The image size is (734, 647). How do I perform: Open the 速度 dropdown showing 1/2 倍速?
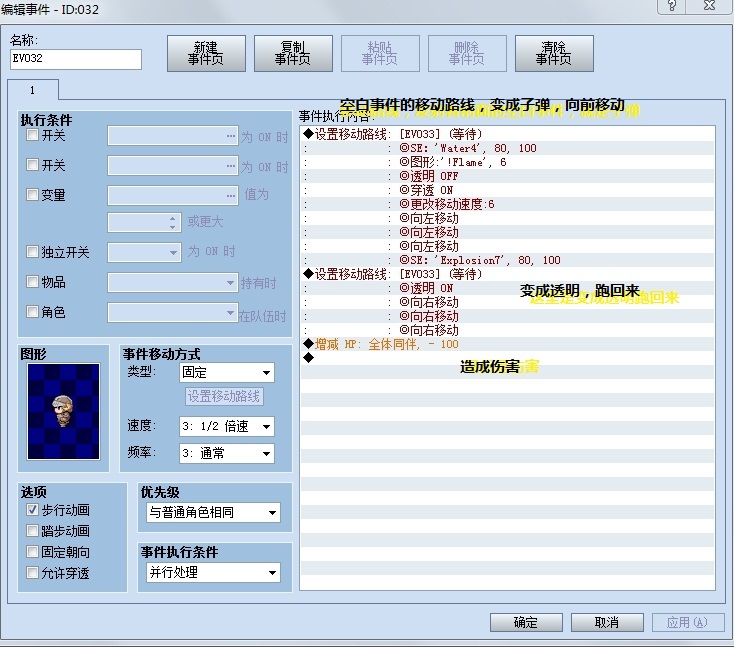tap(227, 426)
